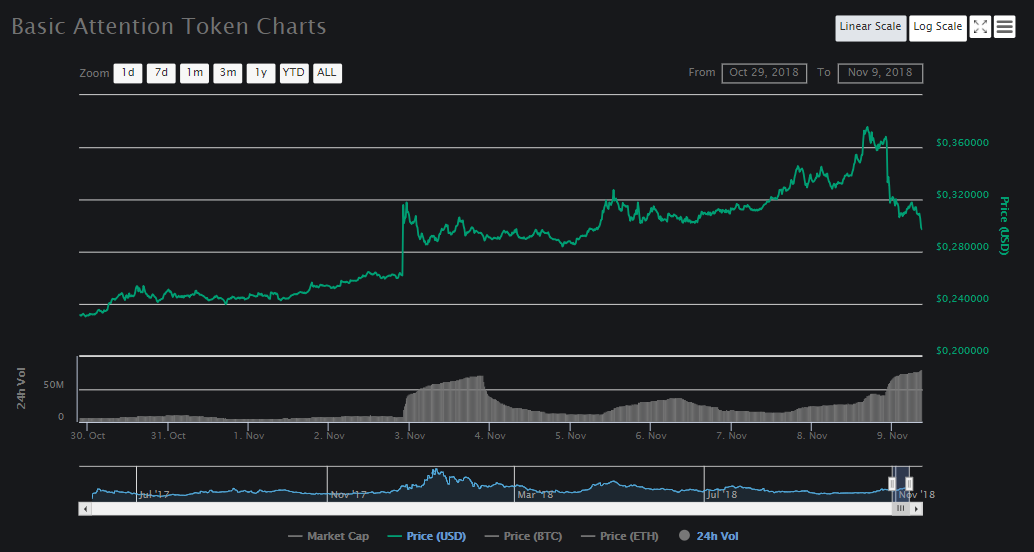Viewport: 1034px width, 552px height.
Task: Click the navigator scrollbar track
Action: (491, 509)
